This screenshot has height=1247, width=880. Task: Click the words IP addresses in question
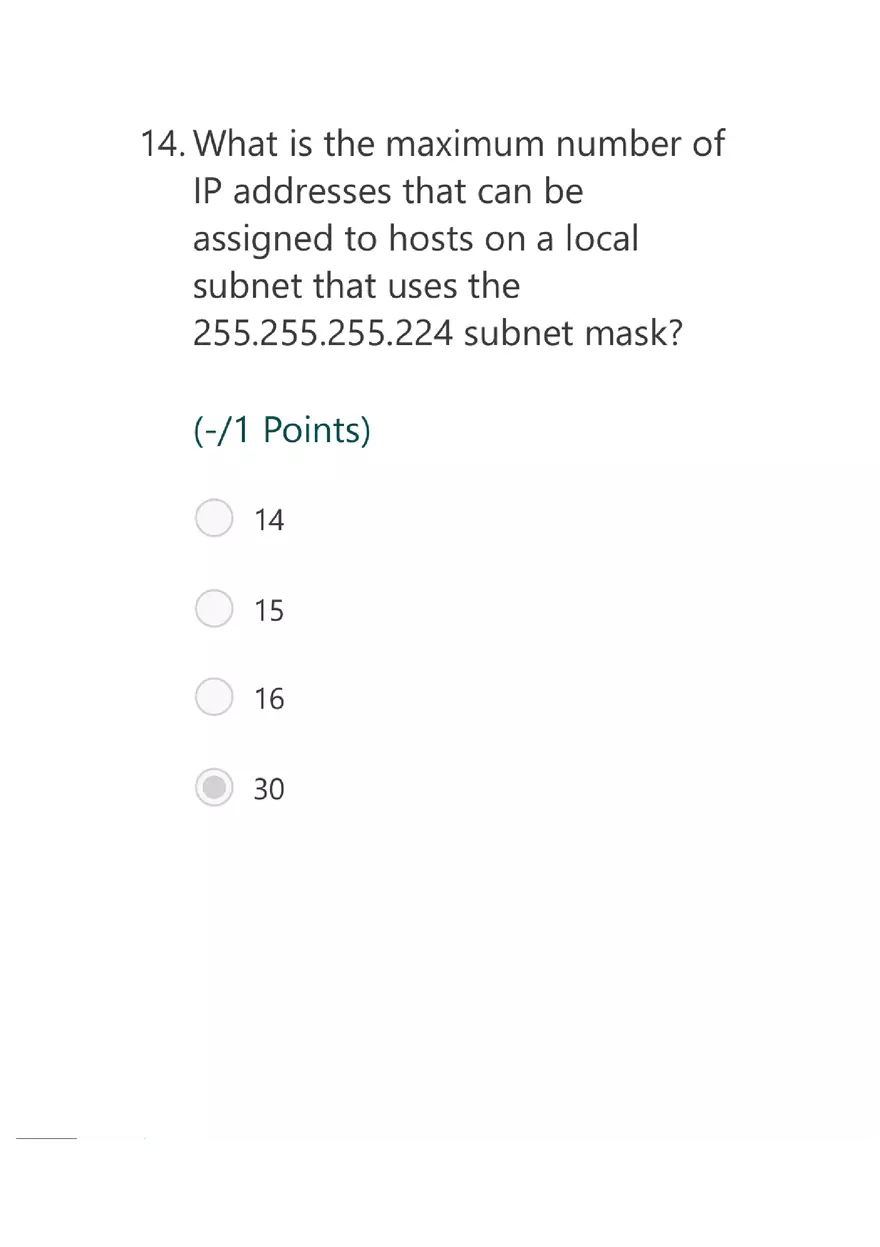(291, 190)
